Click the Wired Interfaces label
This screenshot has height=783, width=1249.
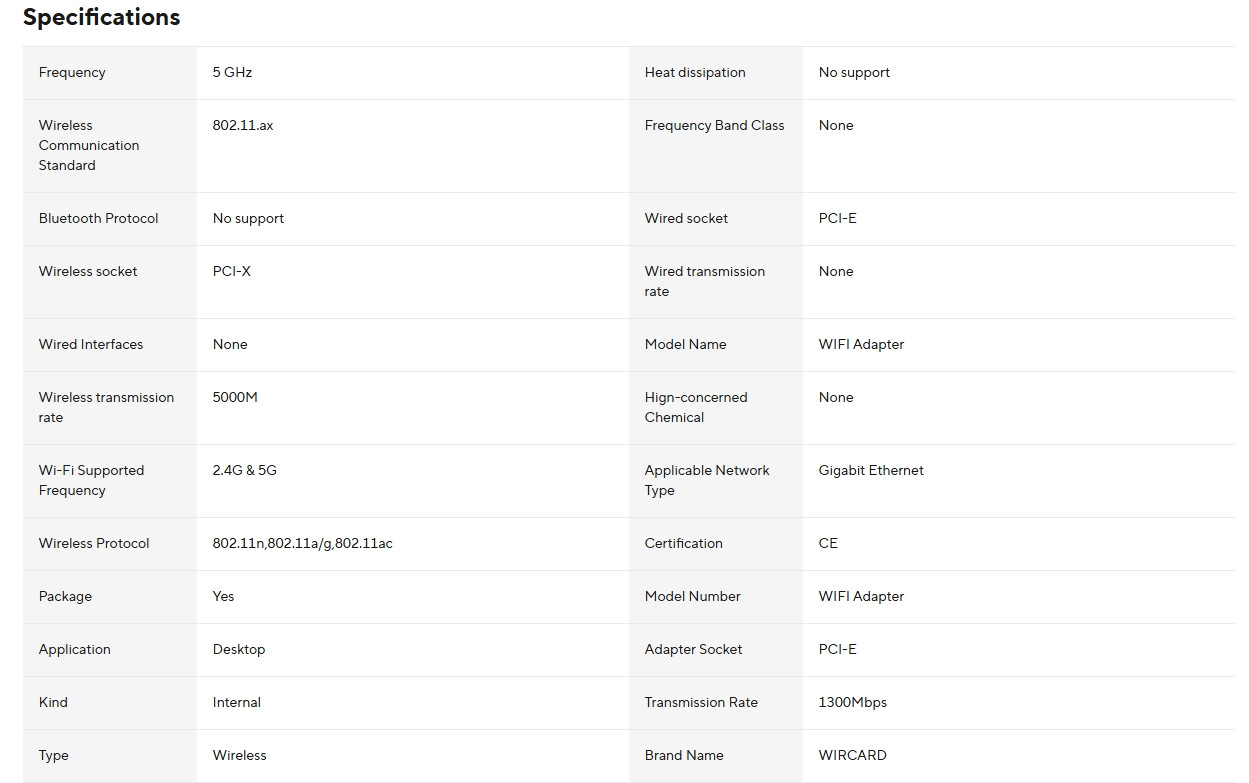coord(91,345)
